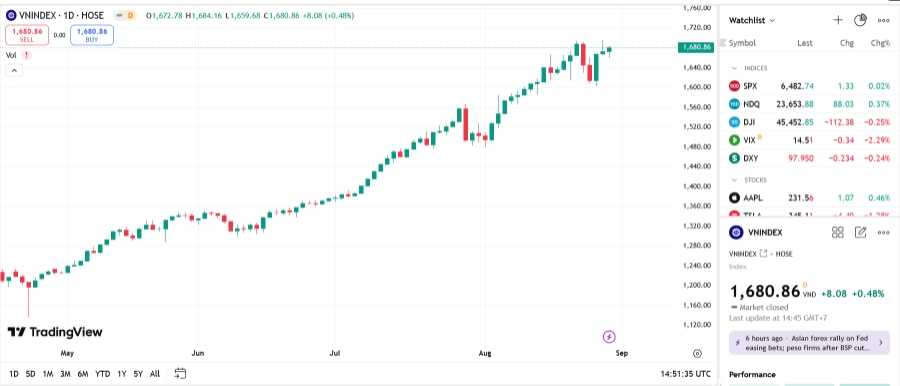Click the red SELL 1,680.86 button
Viewport: 900px width, 386px height.
point(27,35)
